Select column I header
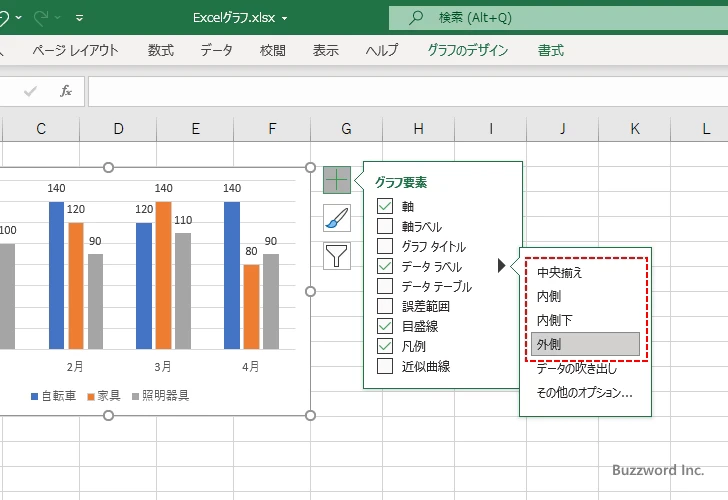Screen dimensions: 728x500 491,129
